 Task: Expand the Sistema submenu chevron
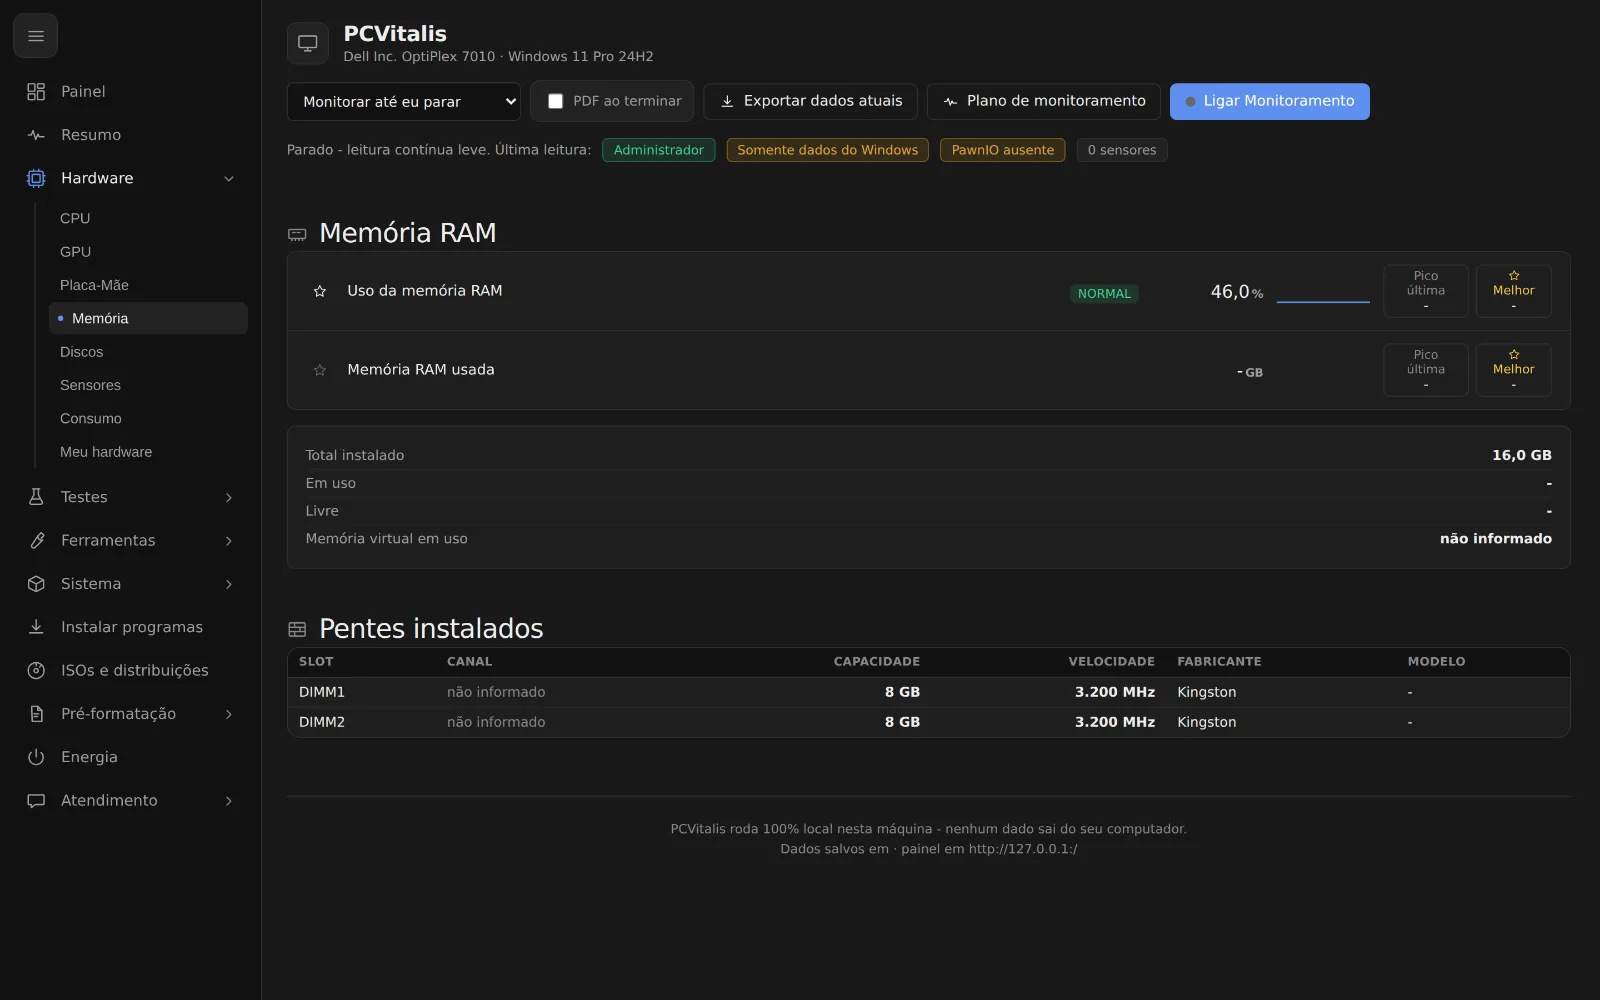point(229,584)
